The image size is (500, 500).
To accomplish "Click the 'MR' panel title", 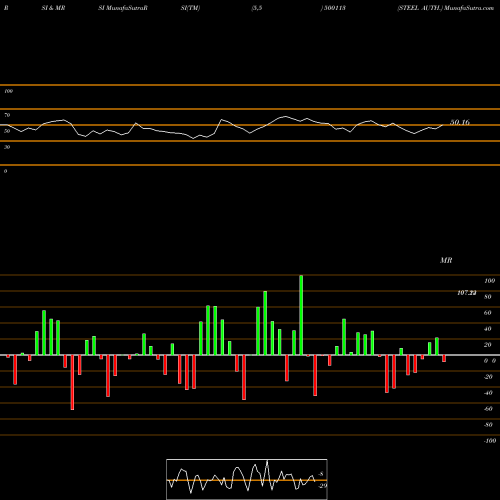I will point(446,260).
